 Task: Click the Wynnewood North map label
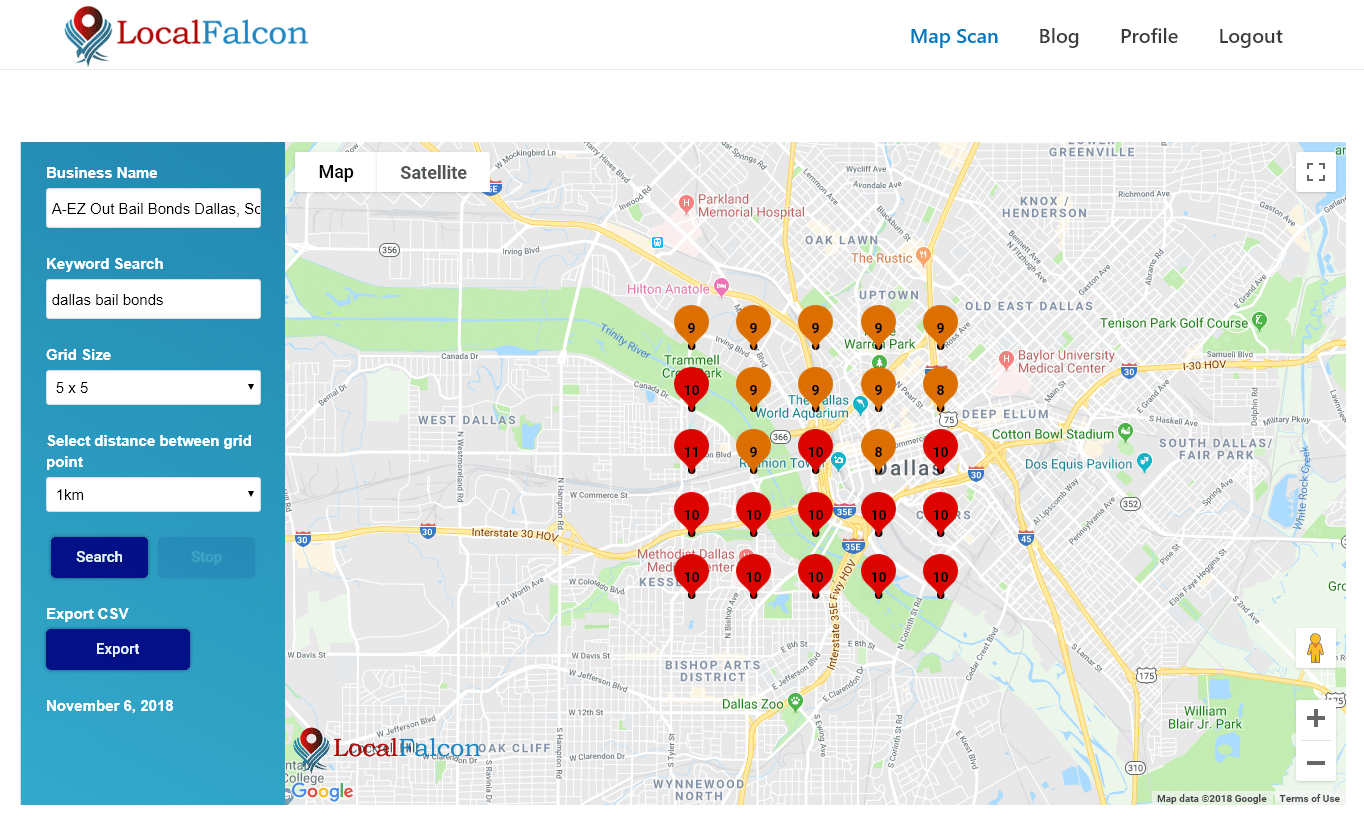pos(699,790)
